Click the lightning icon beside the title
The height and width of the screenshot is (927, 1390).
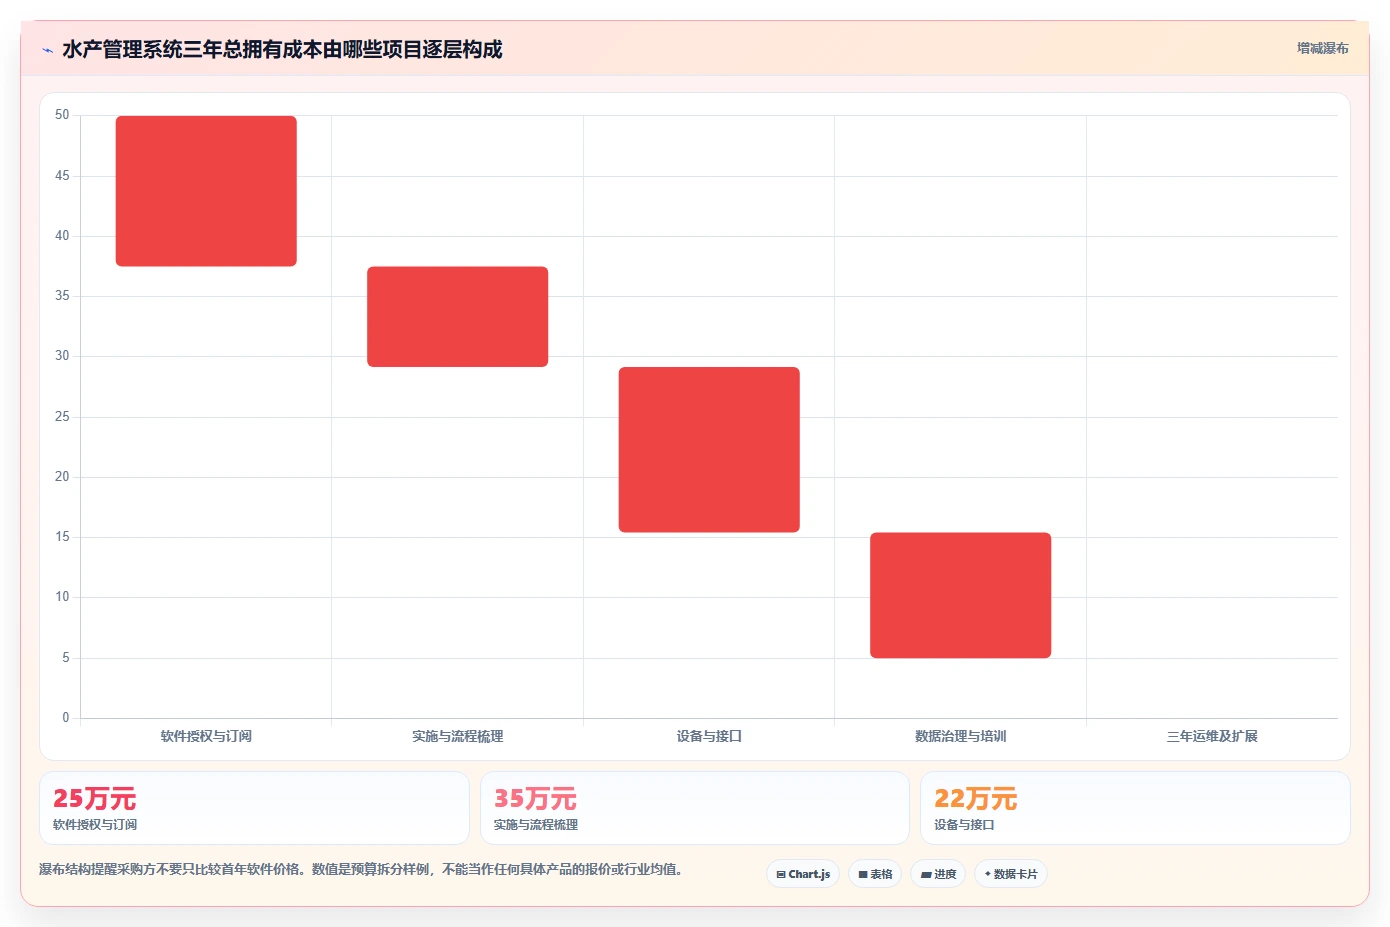tap(47, 50)
